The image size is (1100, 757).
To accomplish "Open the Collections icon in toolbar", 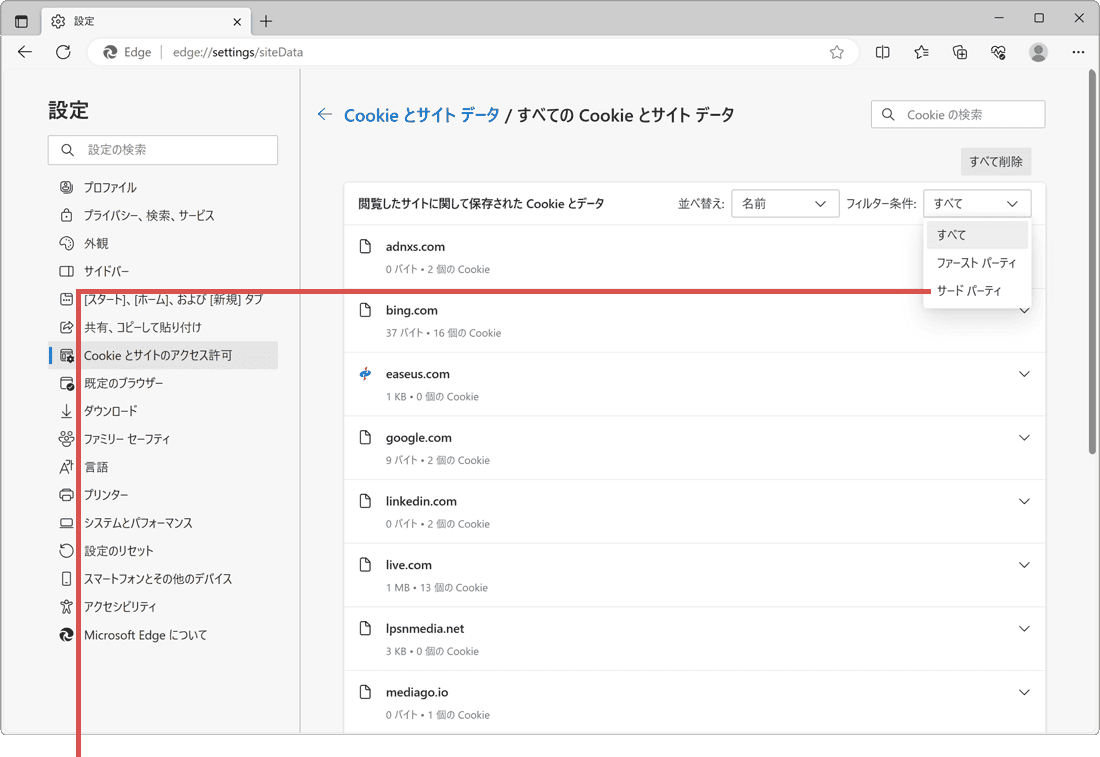I will tap(960, 52).
